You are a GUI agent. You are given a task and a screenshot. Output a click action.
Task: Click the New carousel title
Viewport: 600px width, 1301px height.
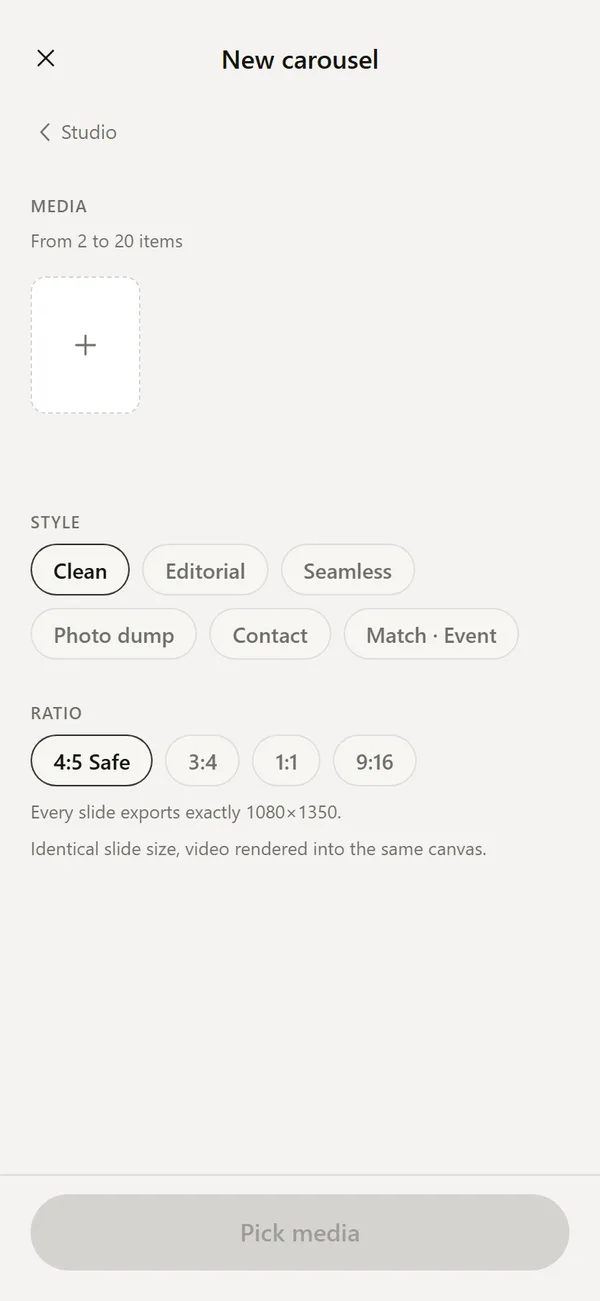click(x=300, y=60)
